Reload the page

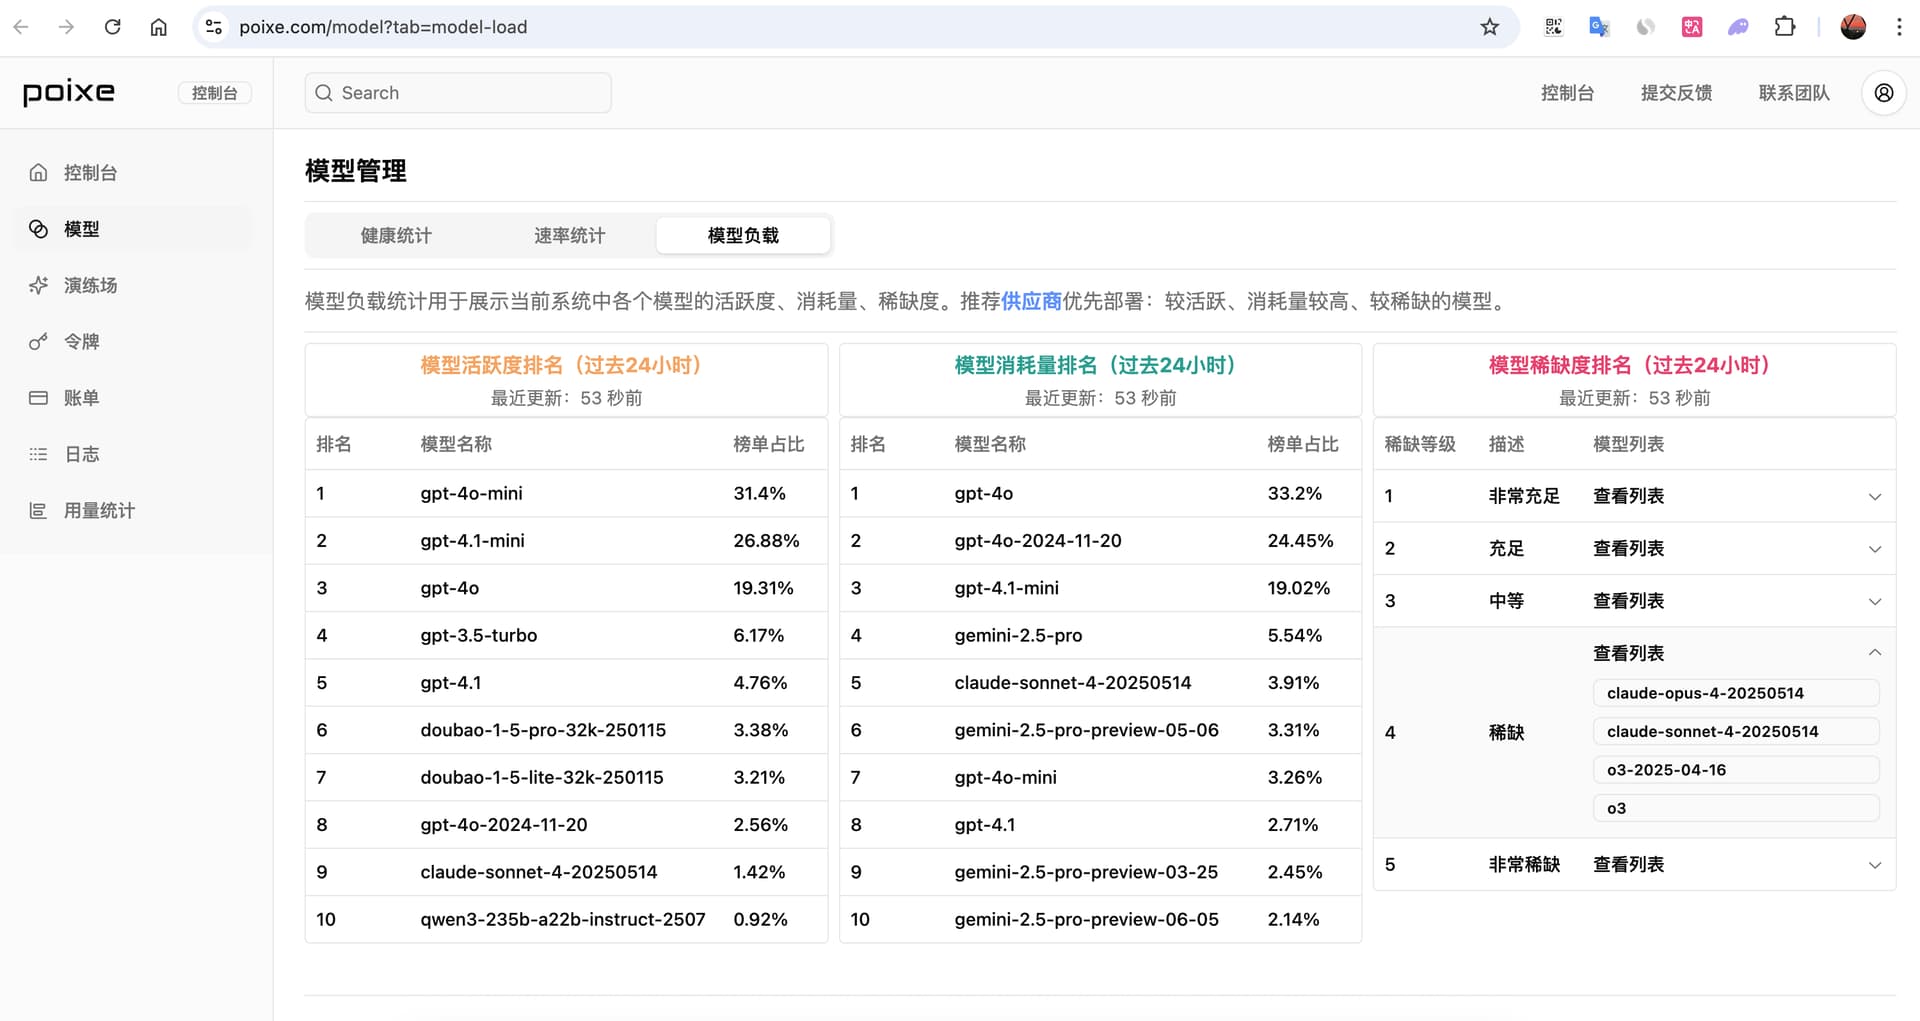tap(112, 27)
